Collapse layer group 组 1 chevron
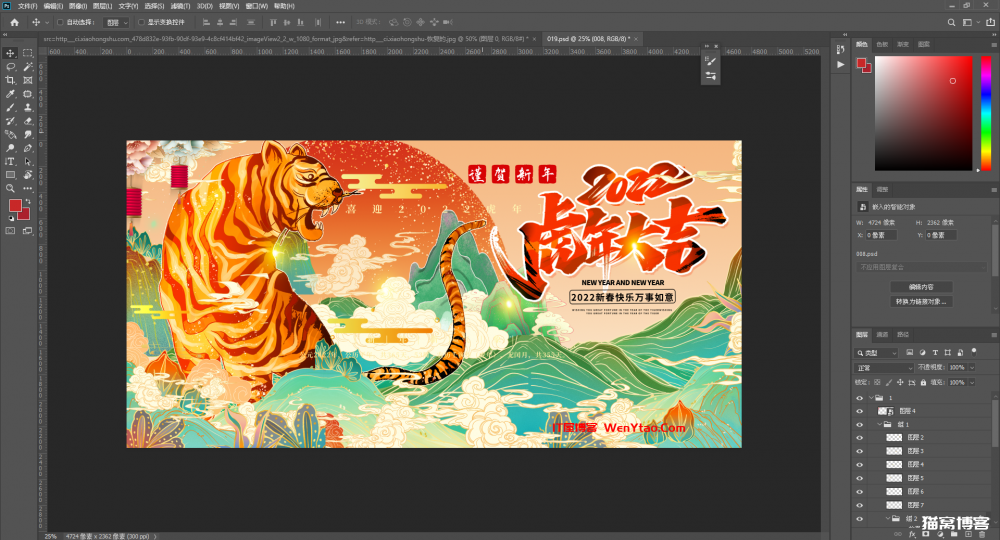This screenshot has width=1000, height=540. coord(879,425)
